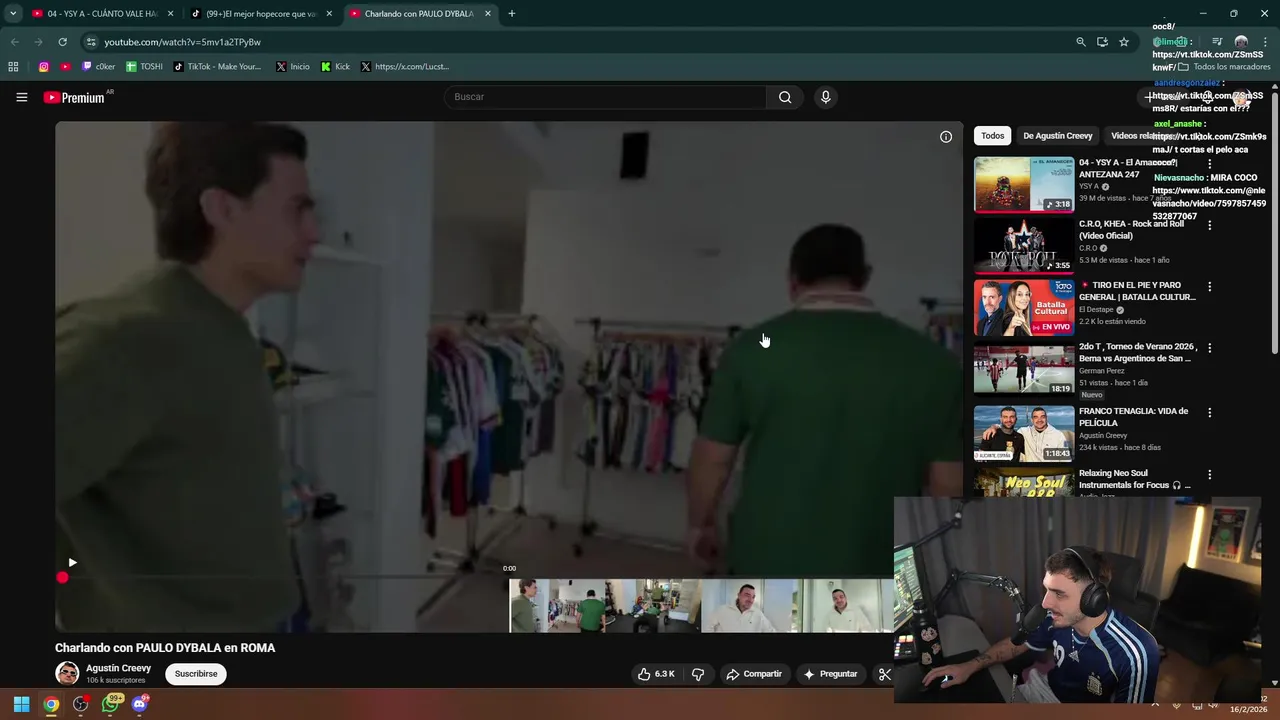
Task: Install app icon in address bar
Action: click(1102, 42)
